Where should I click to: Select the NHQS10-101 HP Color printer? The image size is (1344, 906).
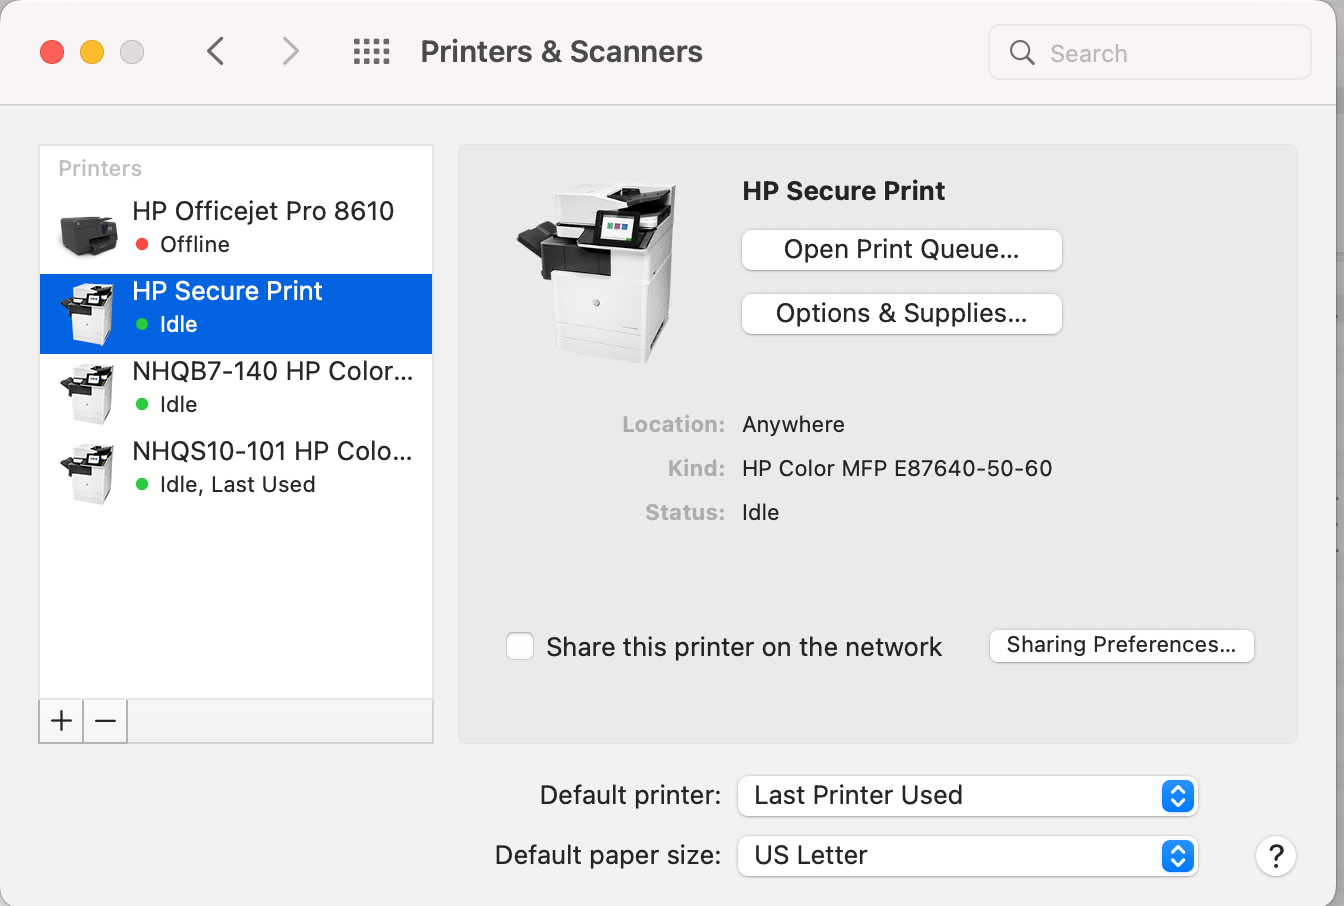[236, 473]
